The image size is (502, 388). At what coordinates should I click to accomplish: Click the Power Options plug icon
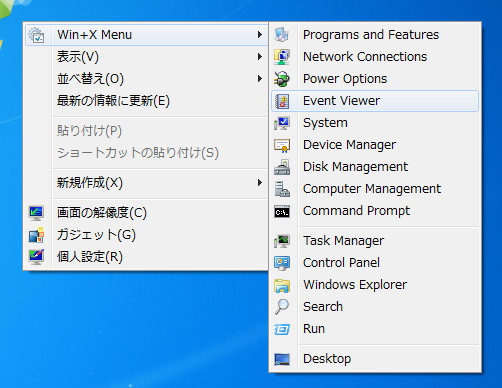point(282,79)
